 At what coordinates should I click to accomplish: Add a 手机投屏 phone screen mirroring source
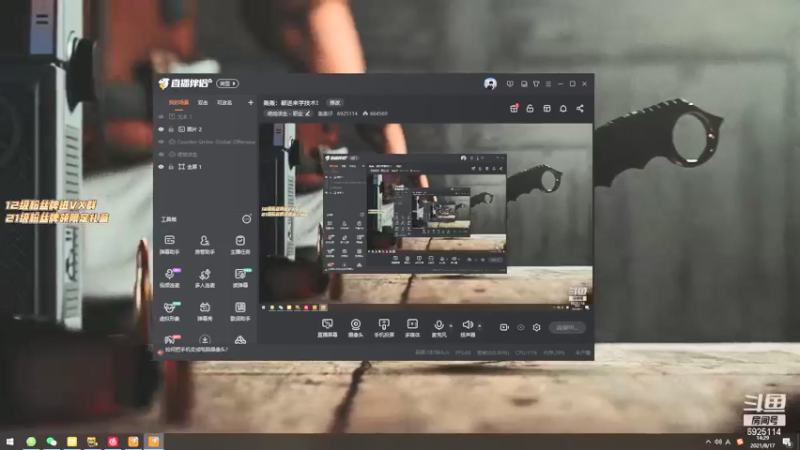[x=384, y=328]
